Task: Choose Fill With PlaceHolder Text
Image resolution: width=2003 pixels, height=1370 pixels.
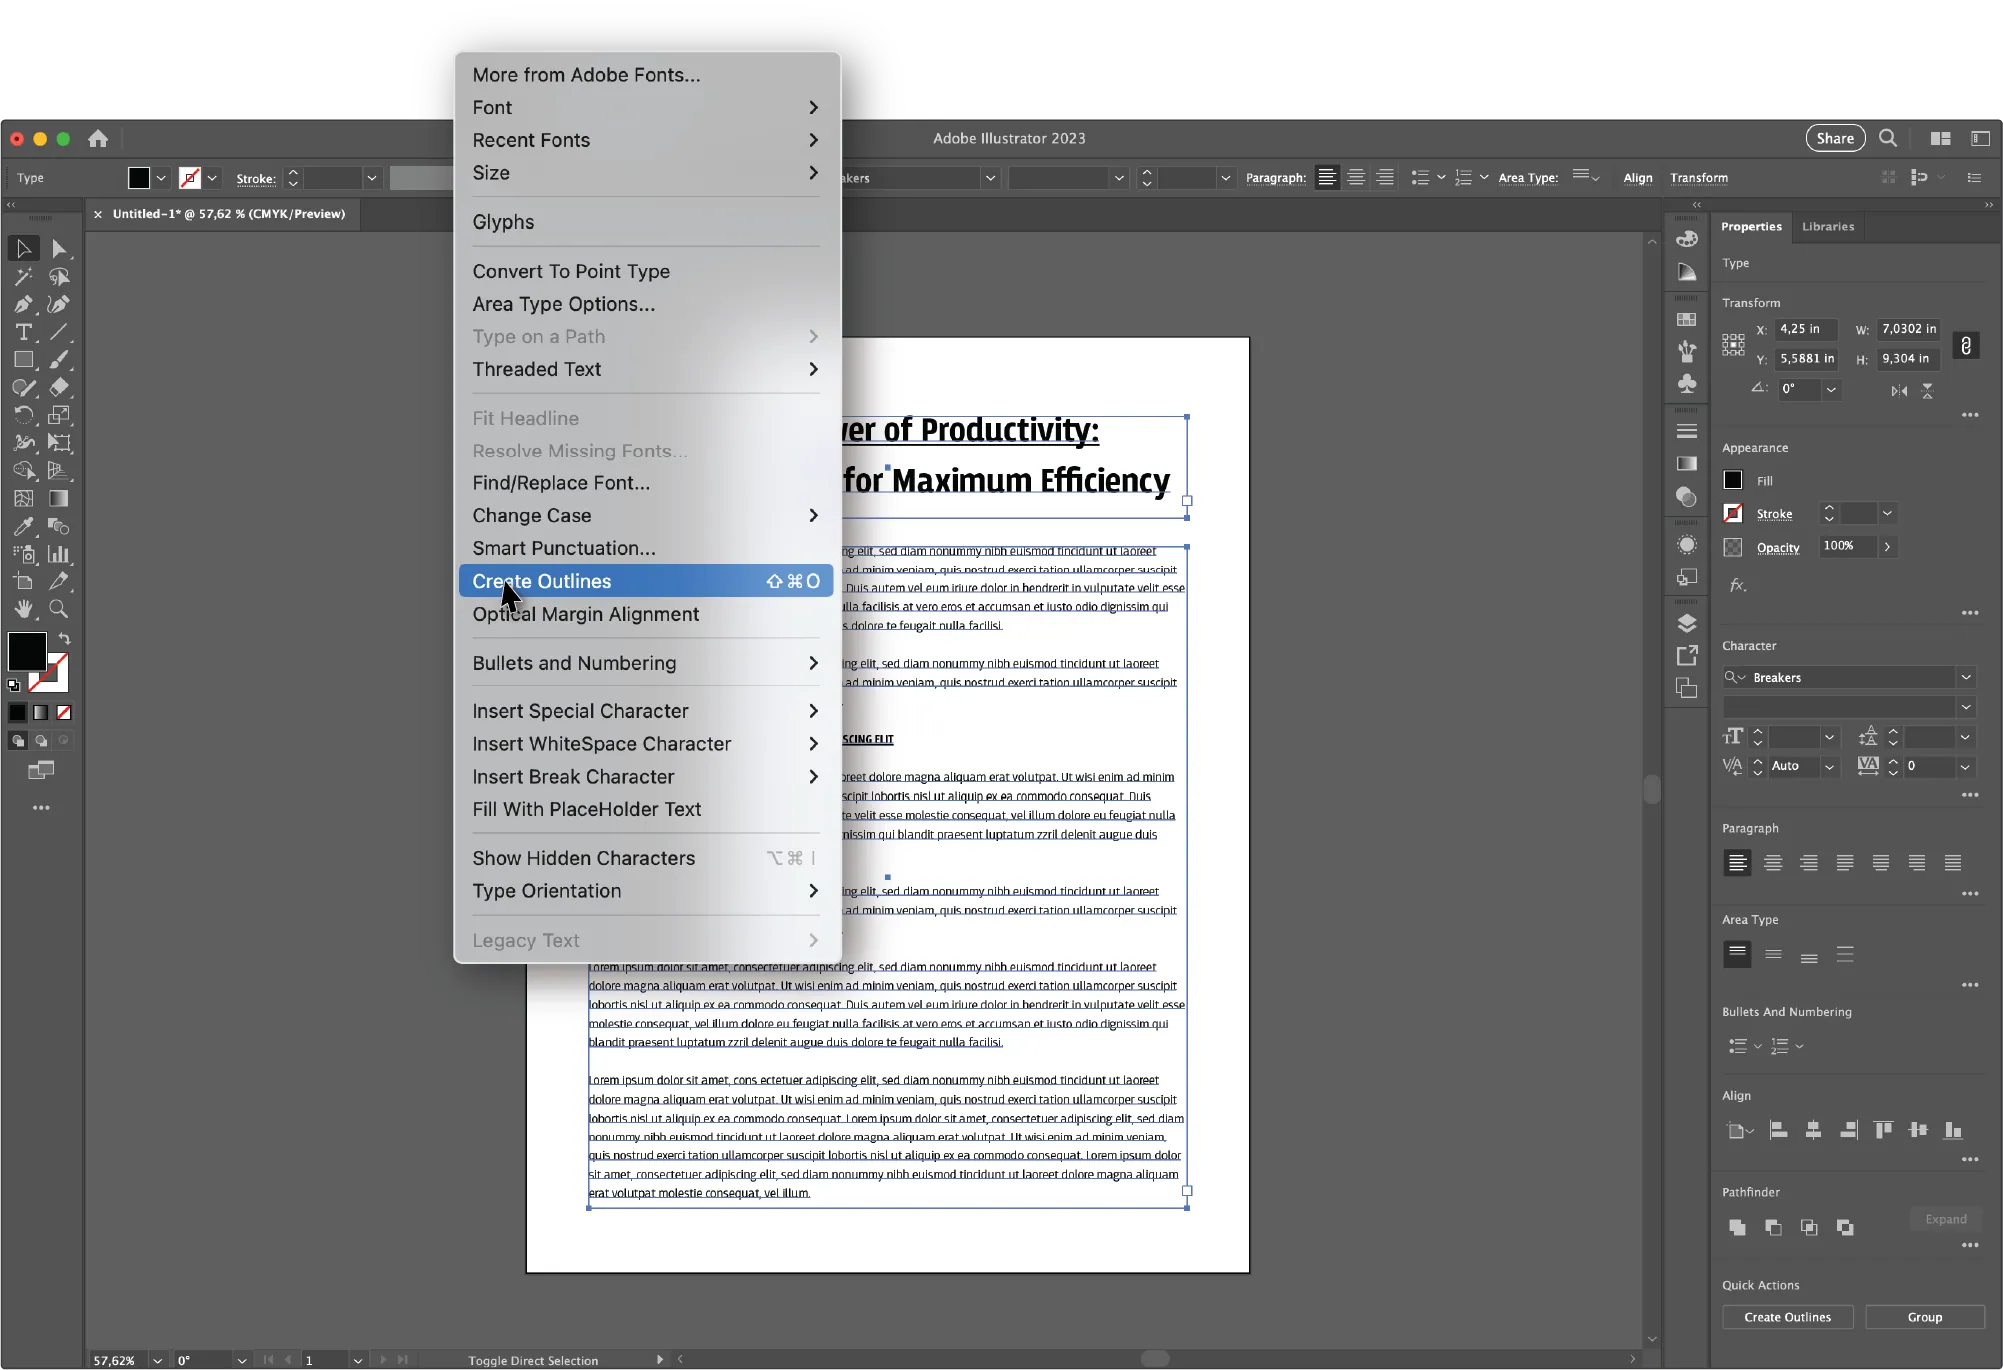Action: [645, 809]
